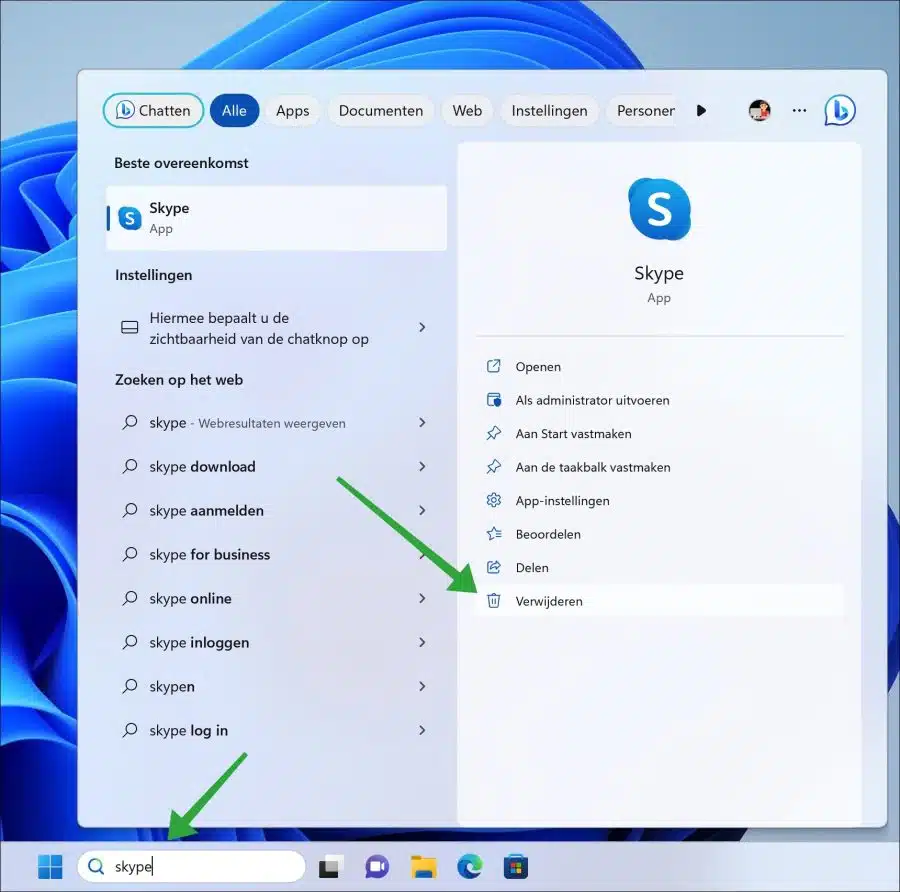
Task: Open File Explorer from the taskbar
Action: coord(424,866)
